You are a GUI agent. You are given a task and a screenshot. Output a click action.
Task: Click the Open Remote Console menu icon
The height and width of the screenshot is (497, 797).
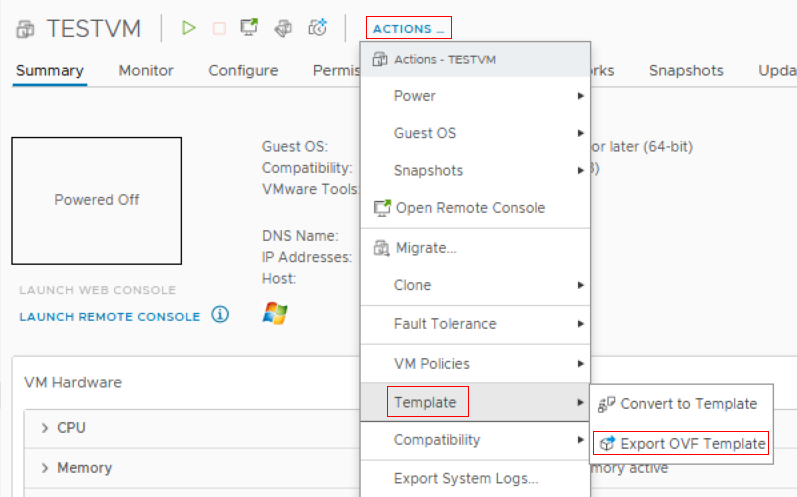point(382,208)
